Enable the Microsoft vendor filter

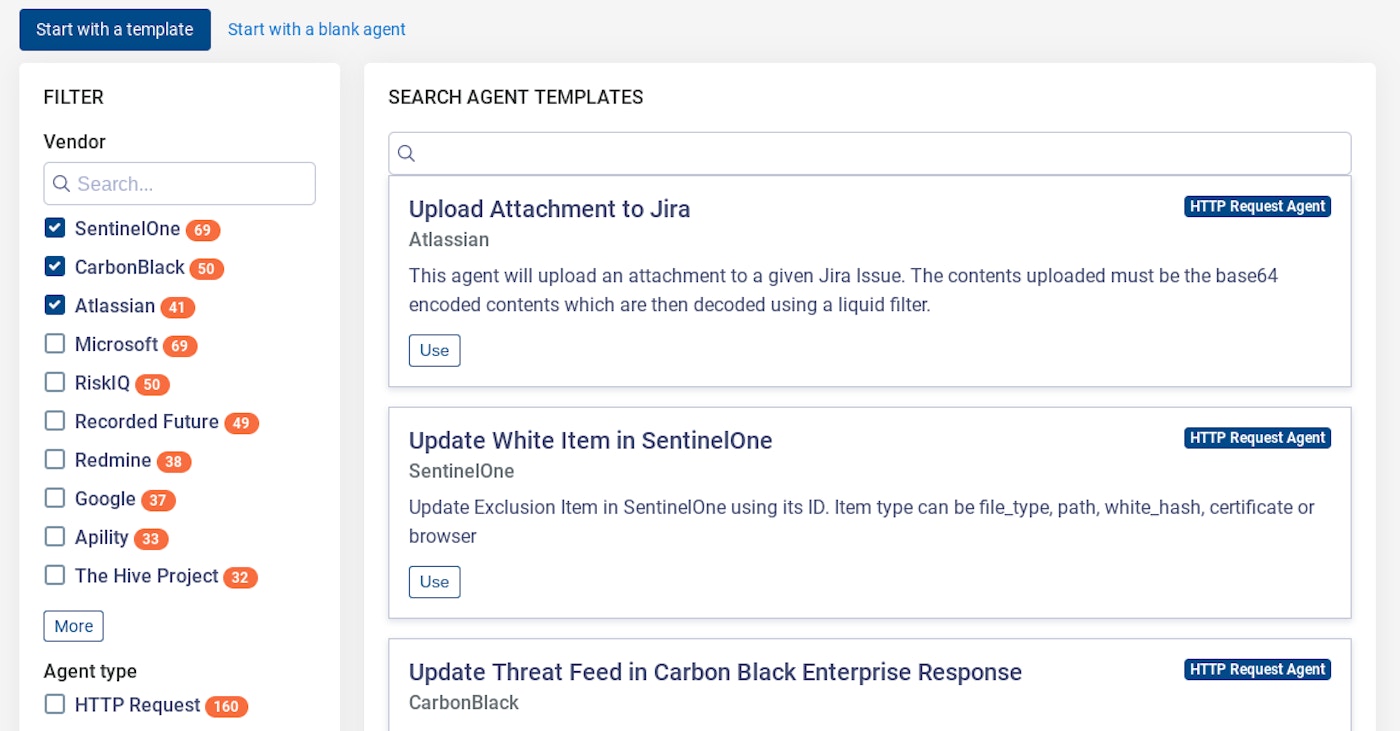pos(55,344)
